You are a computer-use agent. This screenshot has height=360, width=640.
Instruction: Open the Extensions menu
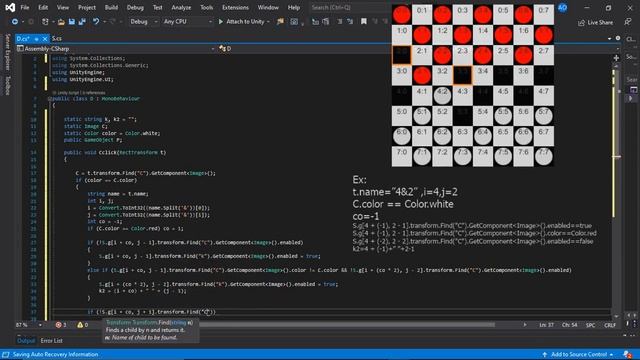click(x=235, y=7)
